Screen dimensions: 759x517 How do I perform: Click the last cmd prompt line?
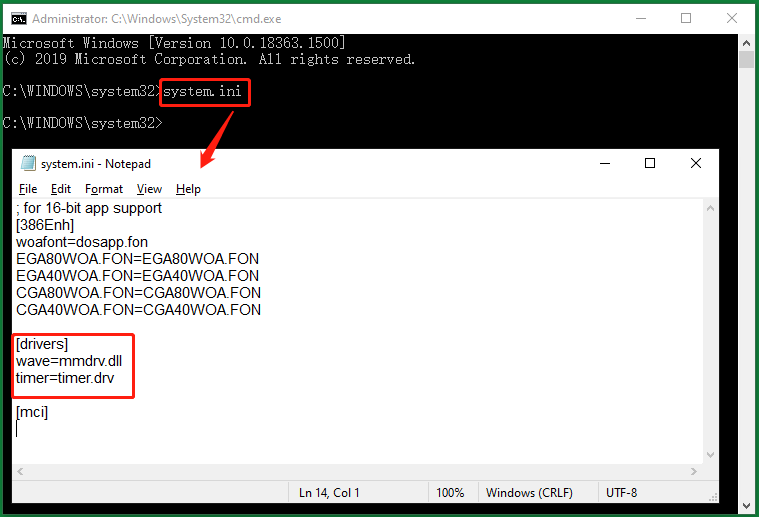point(82,123)
